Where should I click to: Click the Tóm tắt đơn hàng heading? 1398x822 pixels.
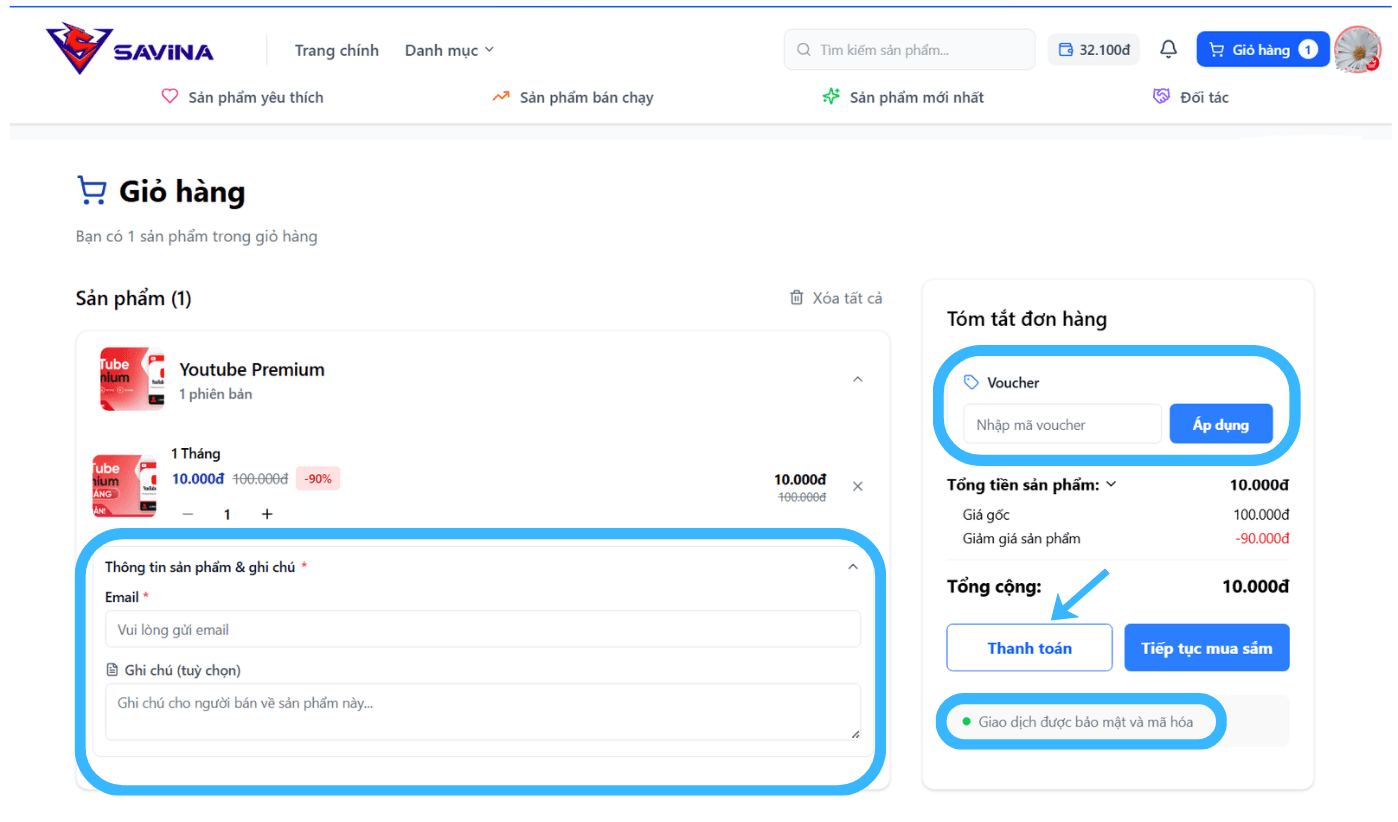1027,319
